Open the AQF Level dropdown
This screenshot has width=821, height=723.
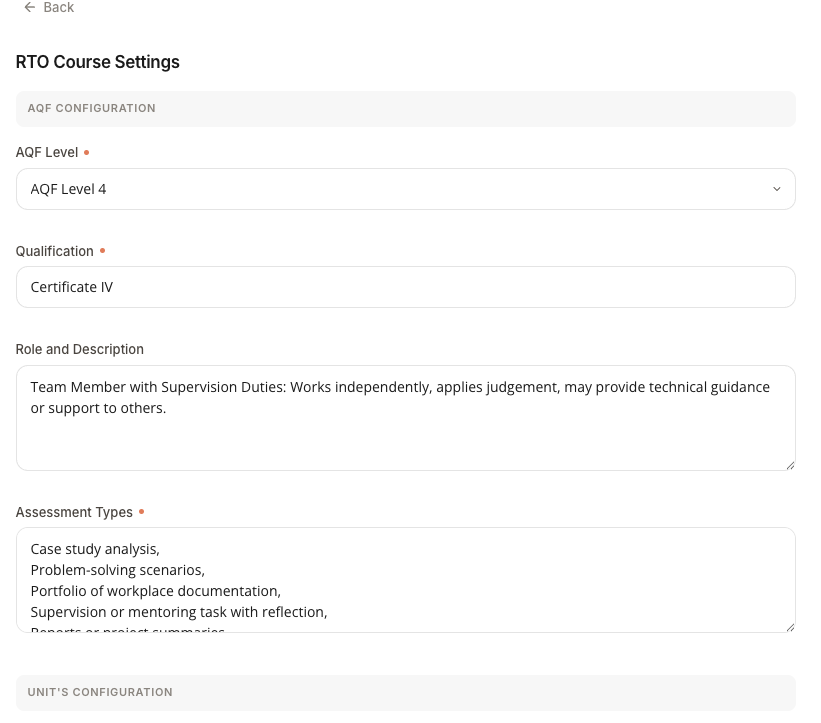point(405,188)
